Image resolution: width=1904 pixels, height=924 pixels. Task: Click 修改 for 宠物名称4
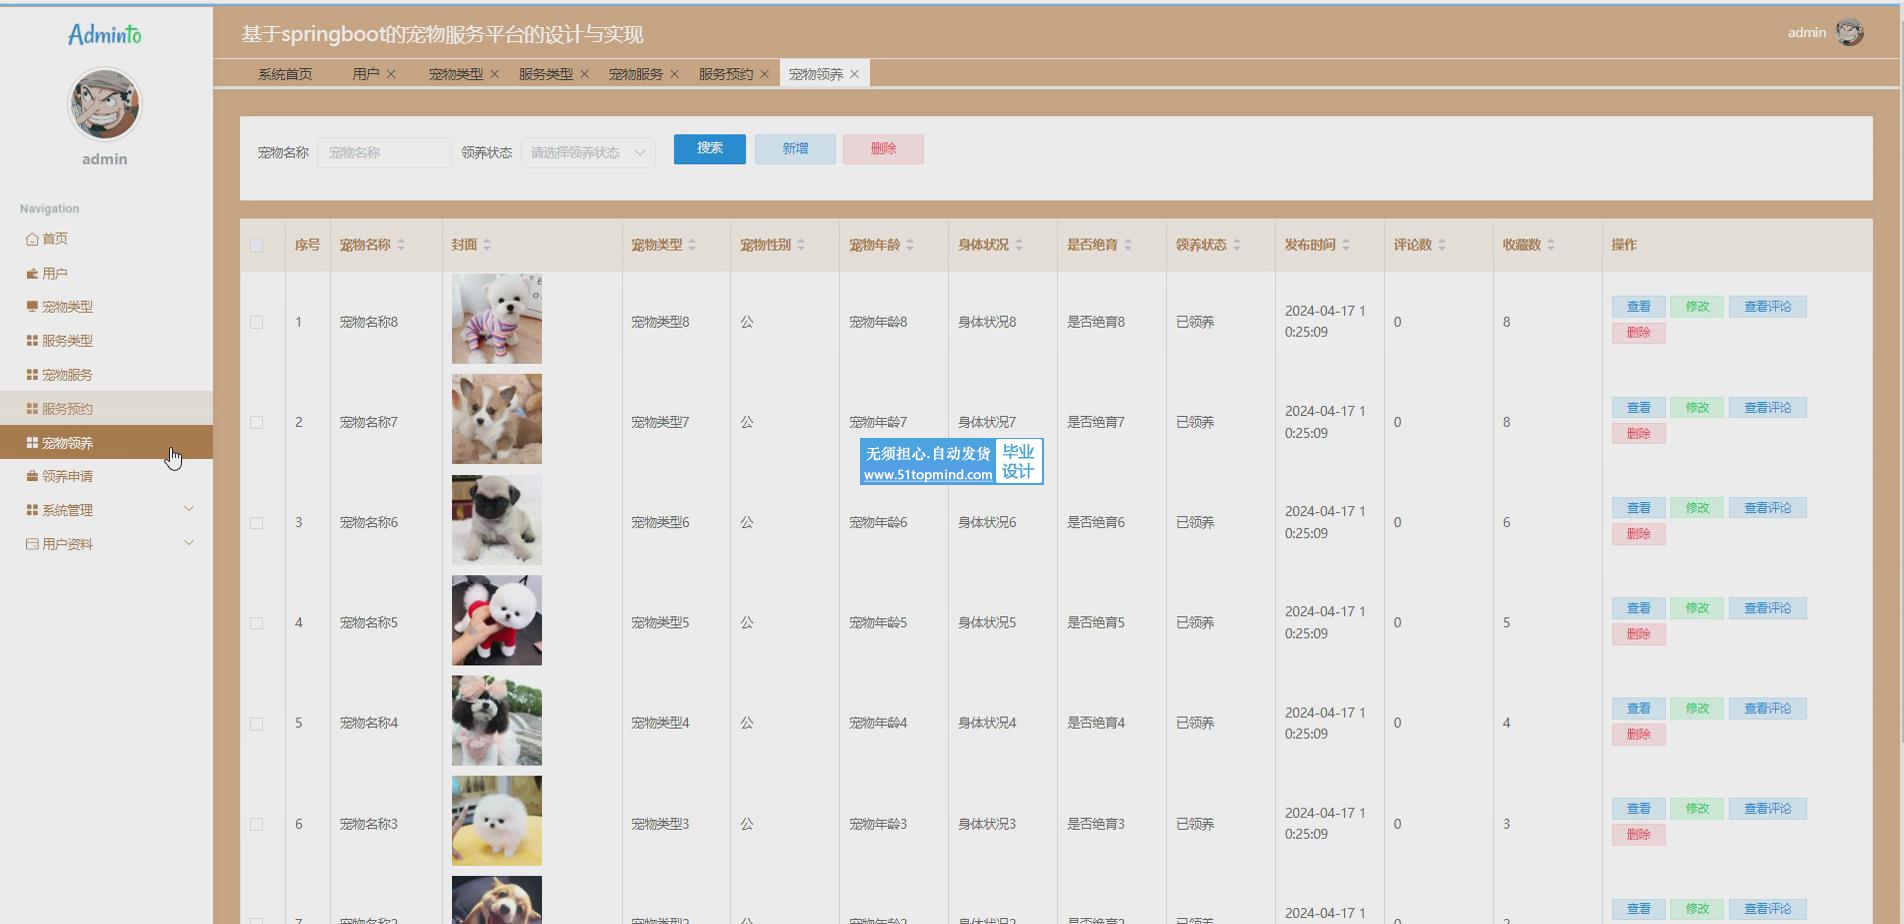click(1697, 708)
